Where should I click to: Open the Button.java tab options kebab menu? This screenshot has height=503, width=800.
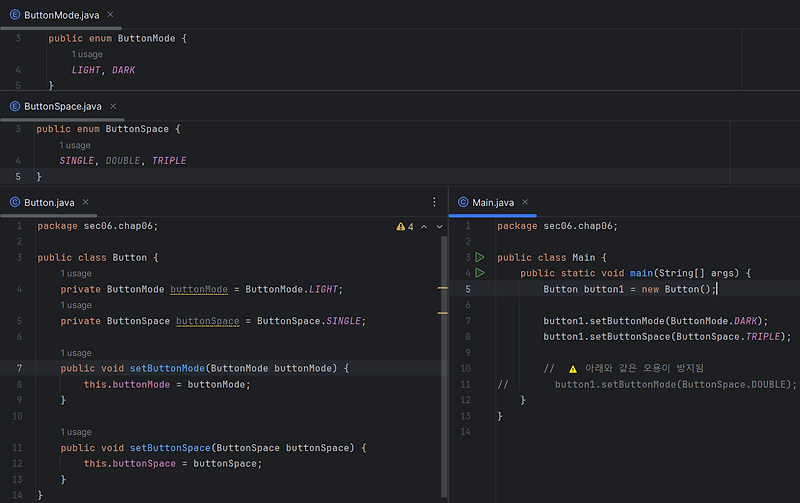(x=434, y=202)
